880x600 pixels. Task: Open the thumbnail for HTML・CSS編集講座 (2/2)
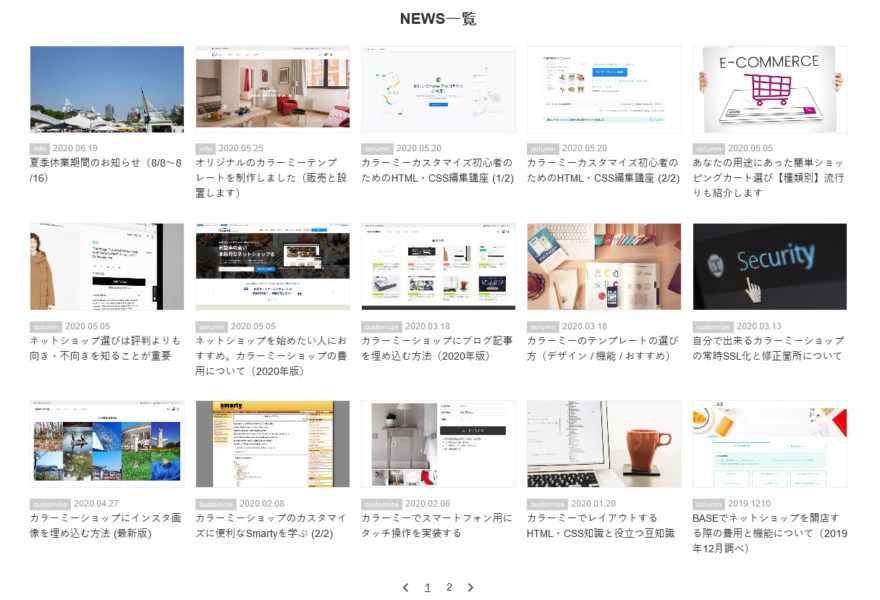click(604, 89)
